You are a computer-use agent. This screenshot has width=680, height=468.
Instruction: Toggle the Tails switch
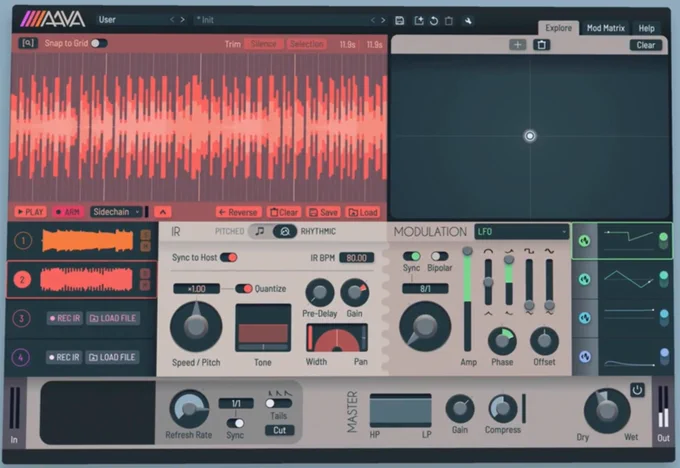click(278, 403)
